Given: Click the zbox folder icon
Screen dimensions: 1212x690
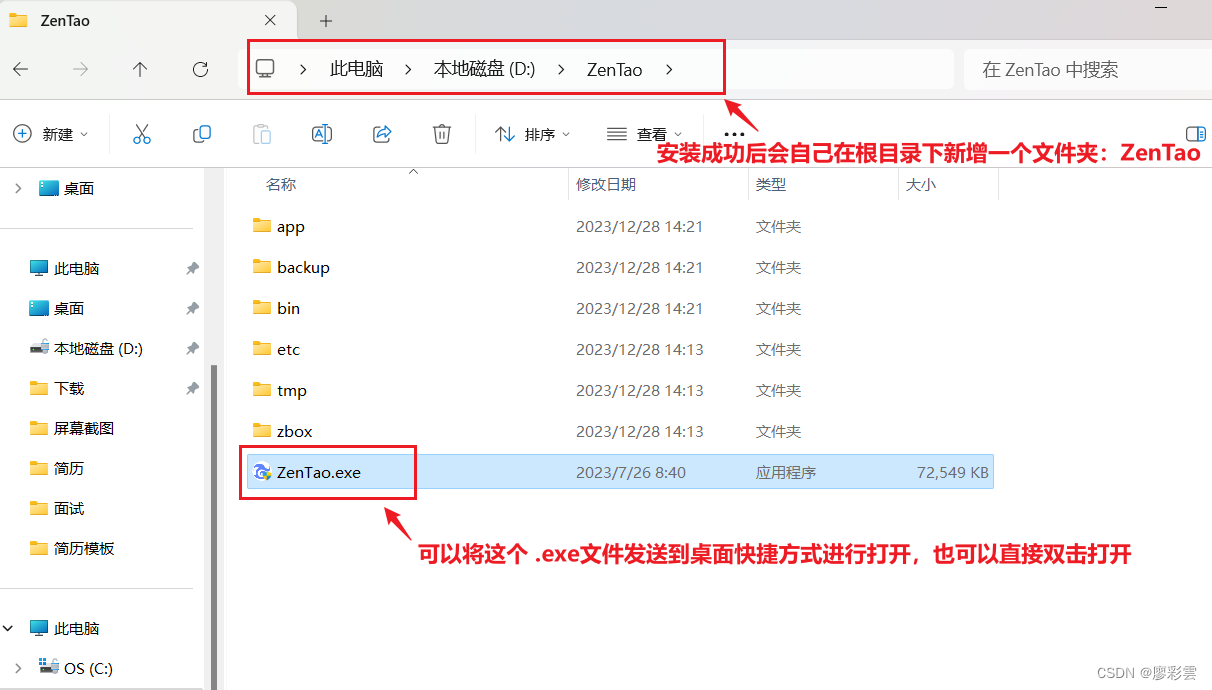Looking at the screenshot, I should click(x=262, y=431).
